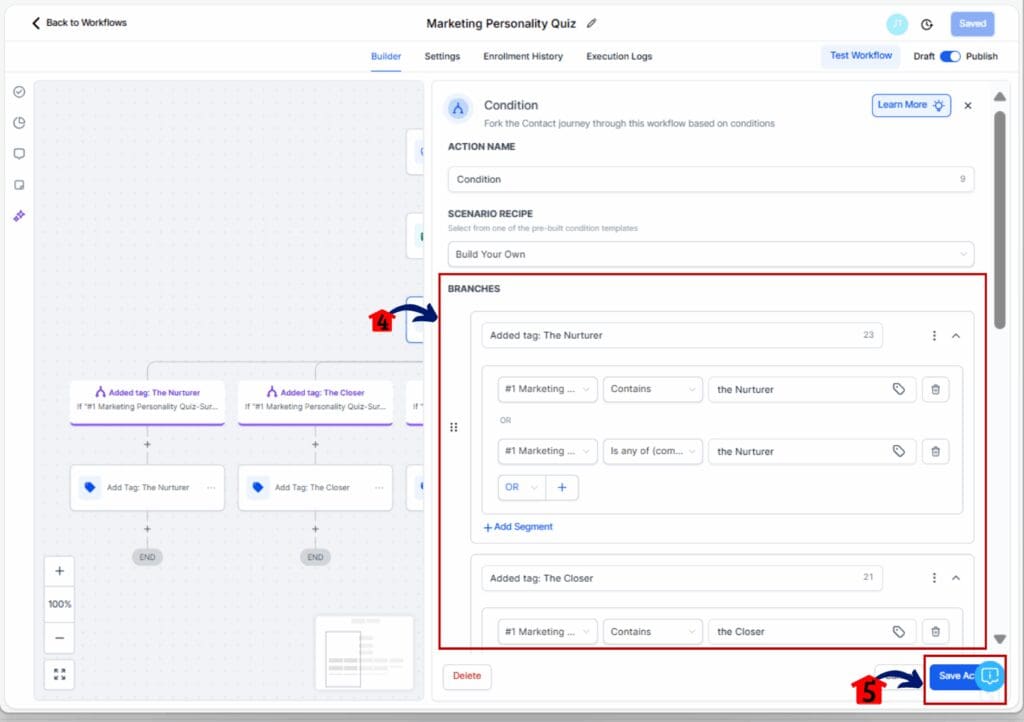Delete the Contains 'the Nurturer' condition row
1024x722 pixels.
tap(935, 390)
